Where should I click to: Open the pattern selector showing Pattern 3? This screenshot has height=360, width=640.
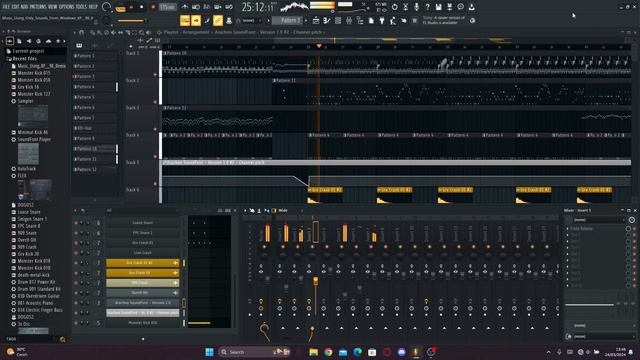(288, 20)
